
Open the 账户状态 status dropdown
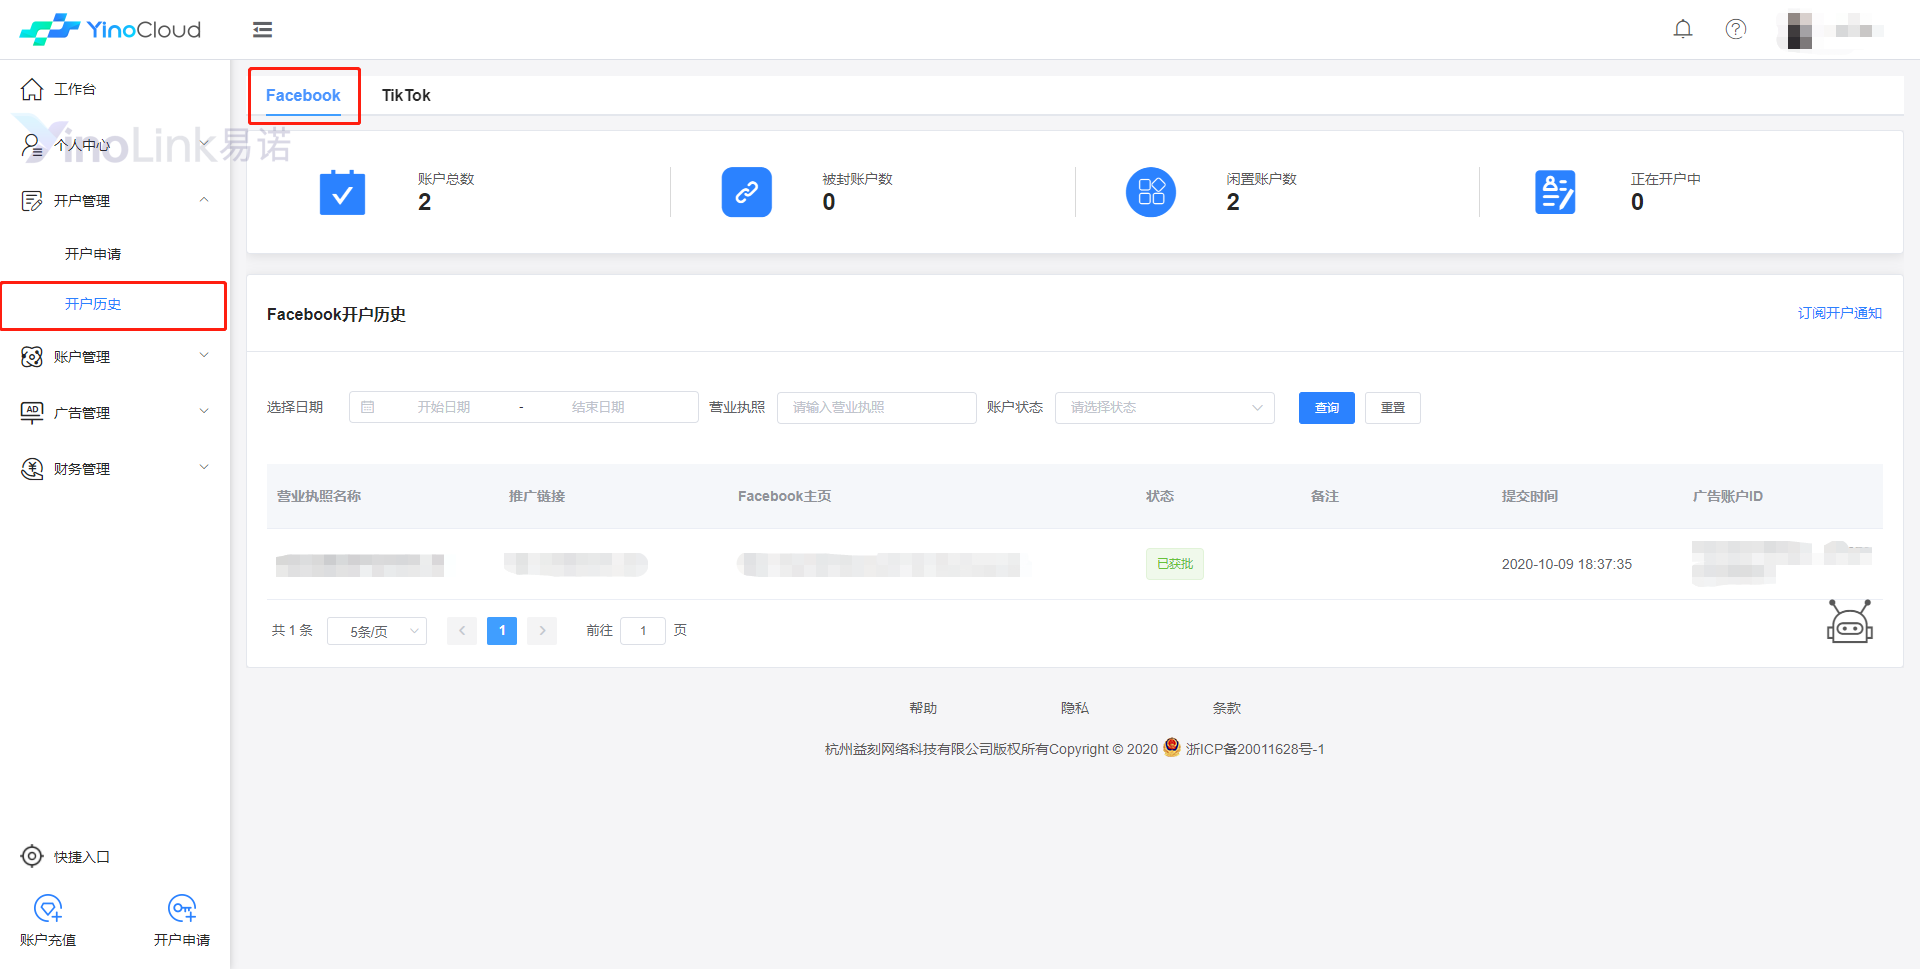1165,407
